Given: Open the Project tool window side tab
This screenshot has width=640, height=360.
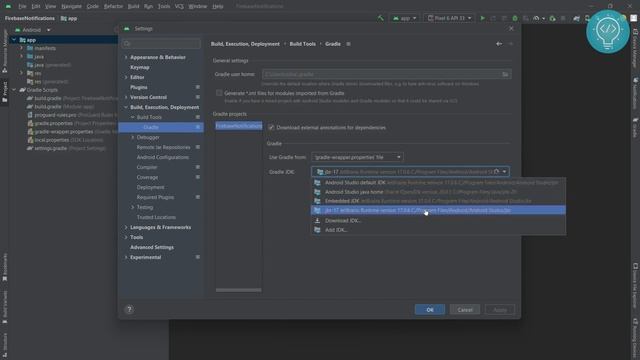Looking at the screenshot, I should pyautogui.click(x=4, y=92).
